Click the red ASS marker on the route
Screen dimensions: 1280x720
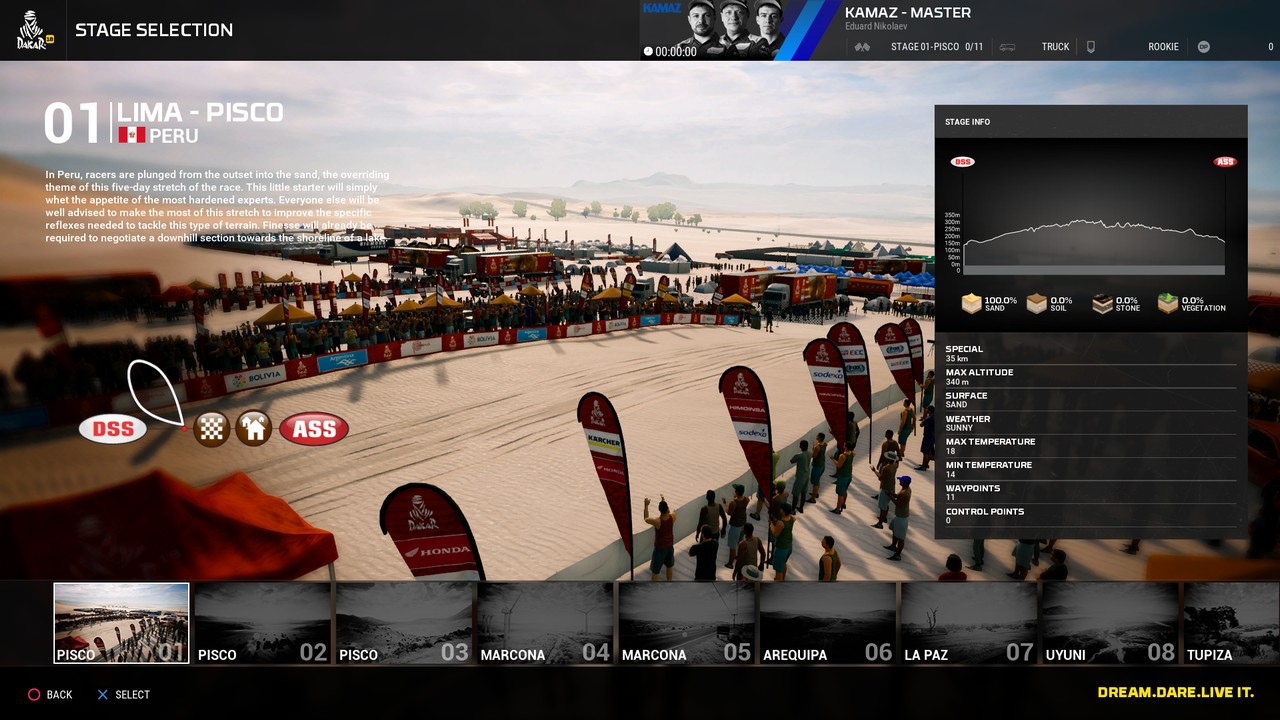(x=314, y=429)
